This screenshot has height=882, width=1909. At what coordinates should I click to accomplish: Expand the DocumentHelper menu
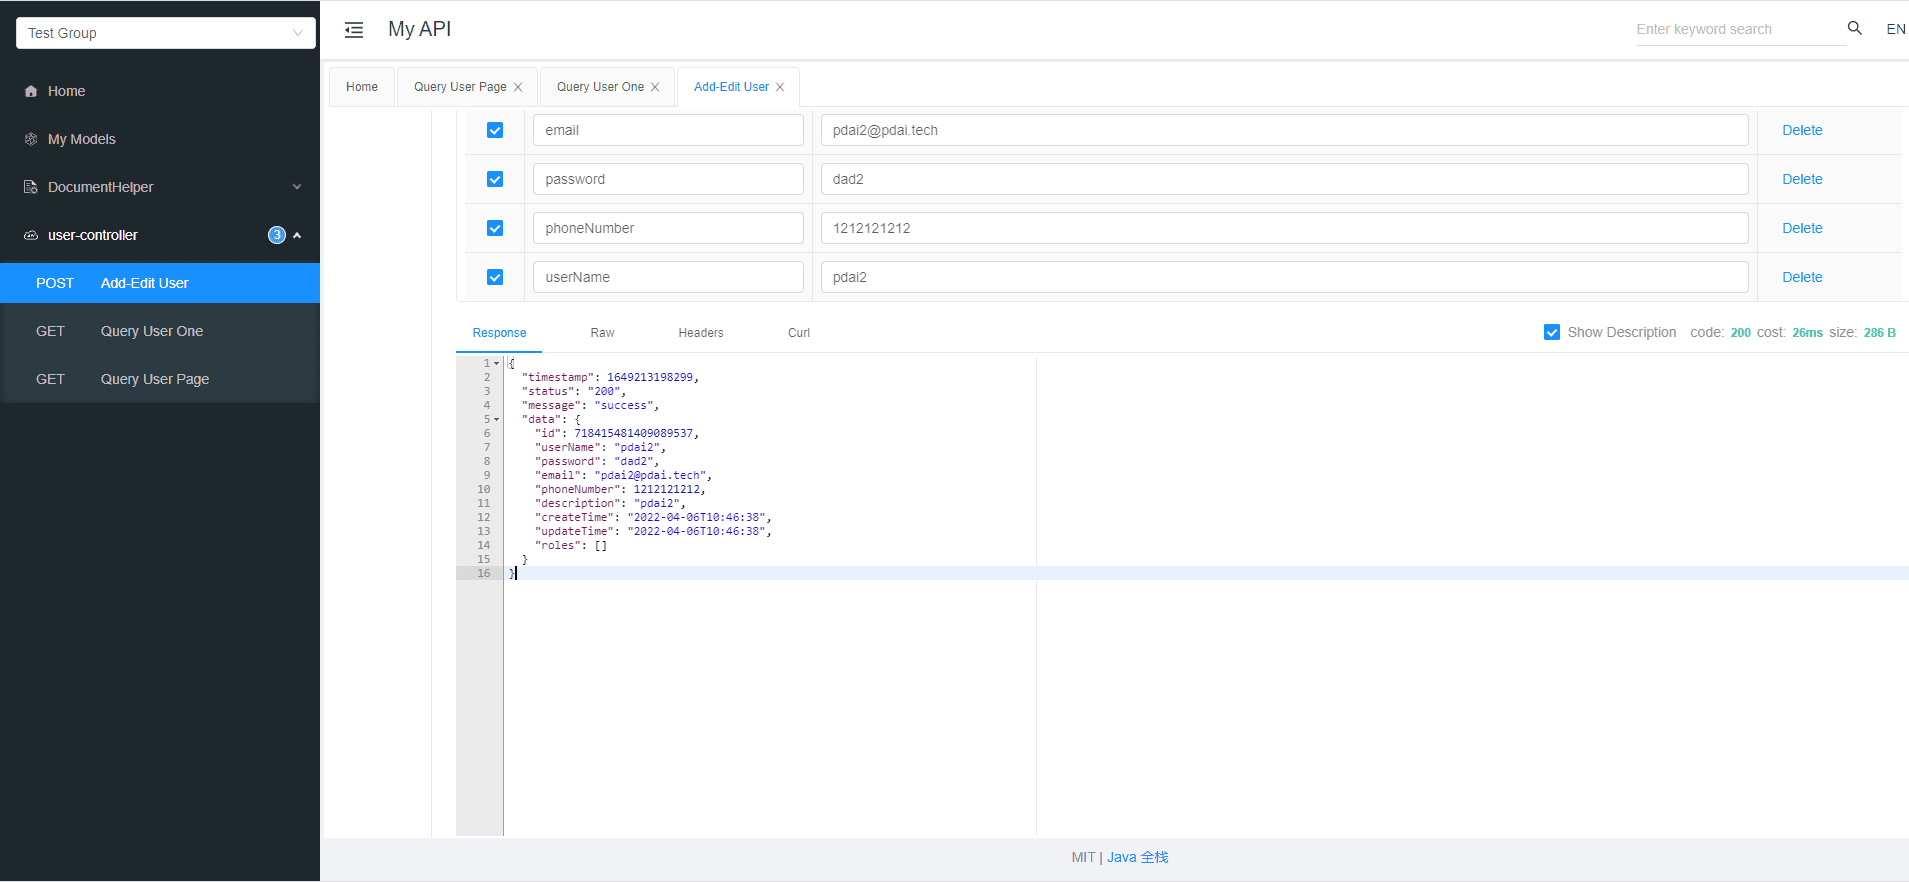[296, 187]
